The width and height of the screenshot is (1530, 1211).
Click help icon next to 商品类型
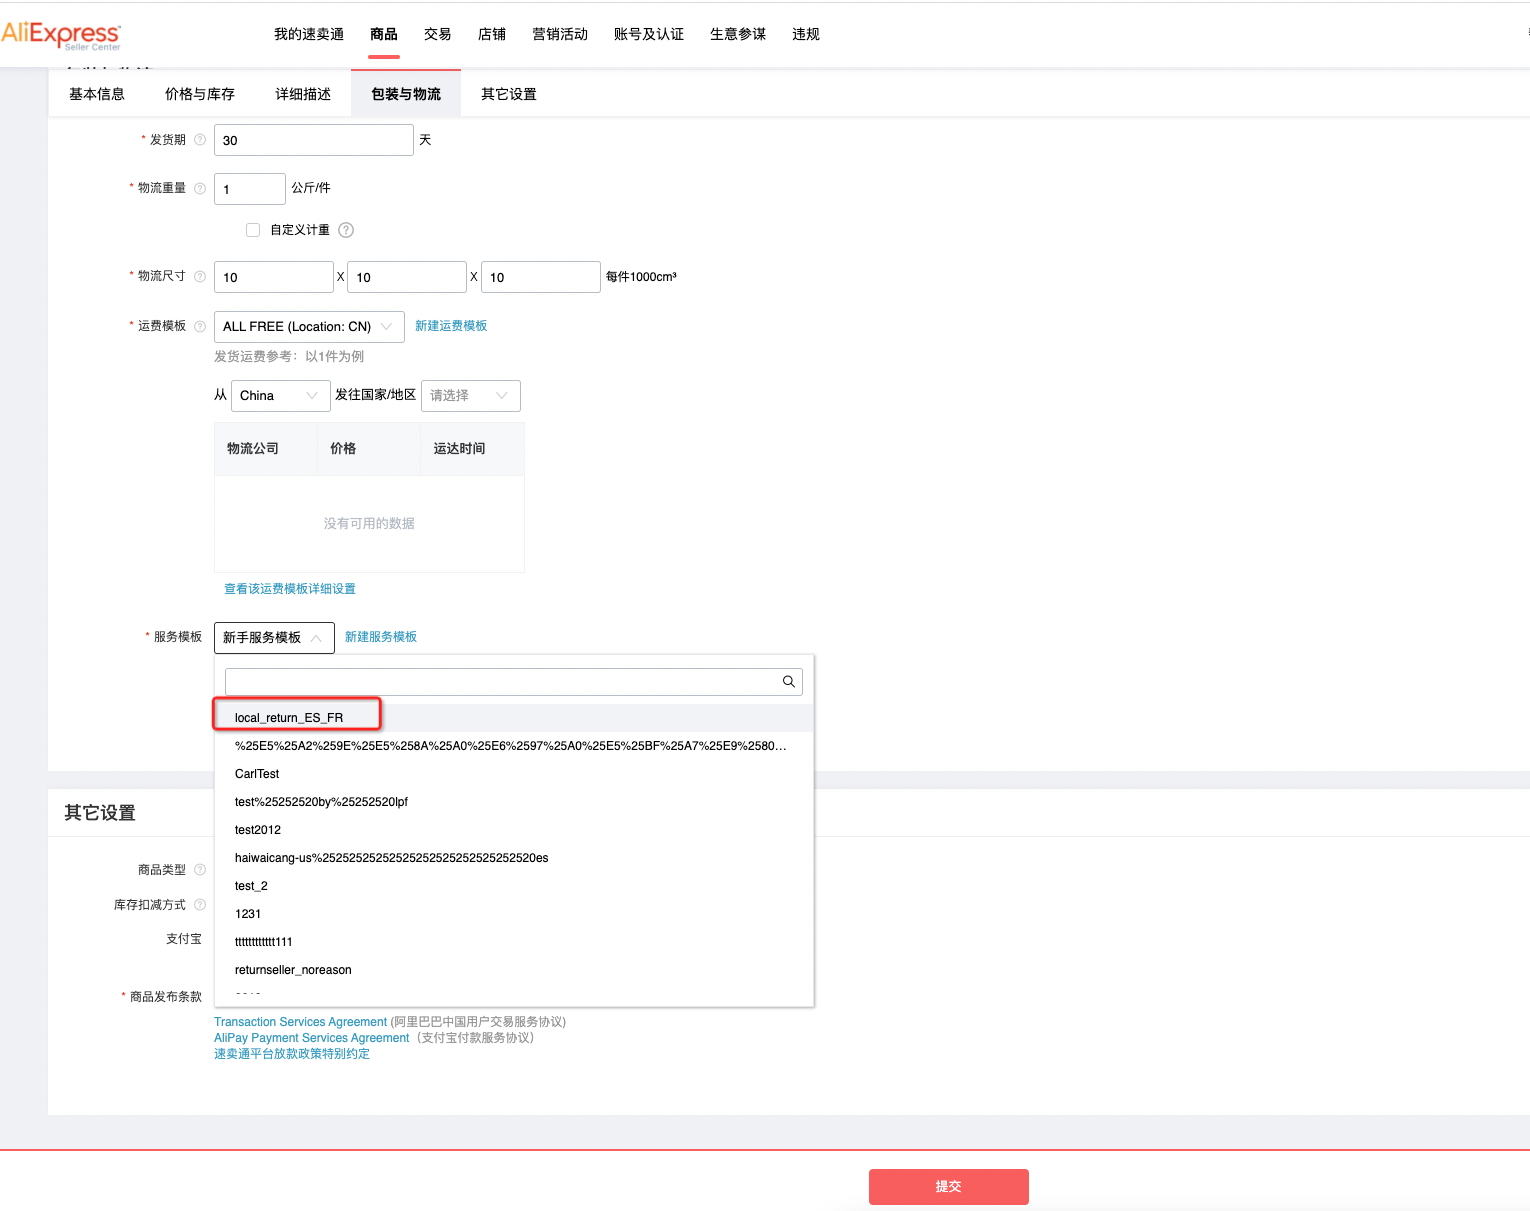click(200, 870)
